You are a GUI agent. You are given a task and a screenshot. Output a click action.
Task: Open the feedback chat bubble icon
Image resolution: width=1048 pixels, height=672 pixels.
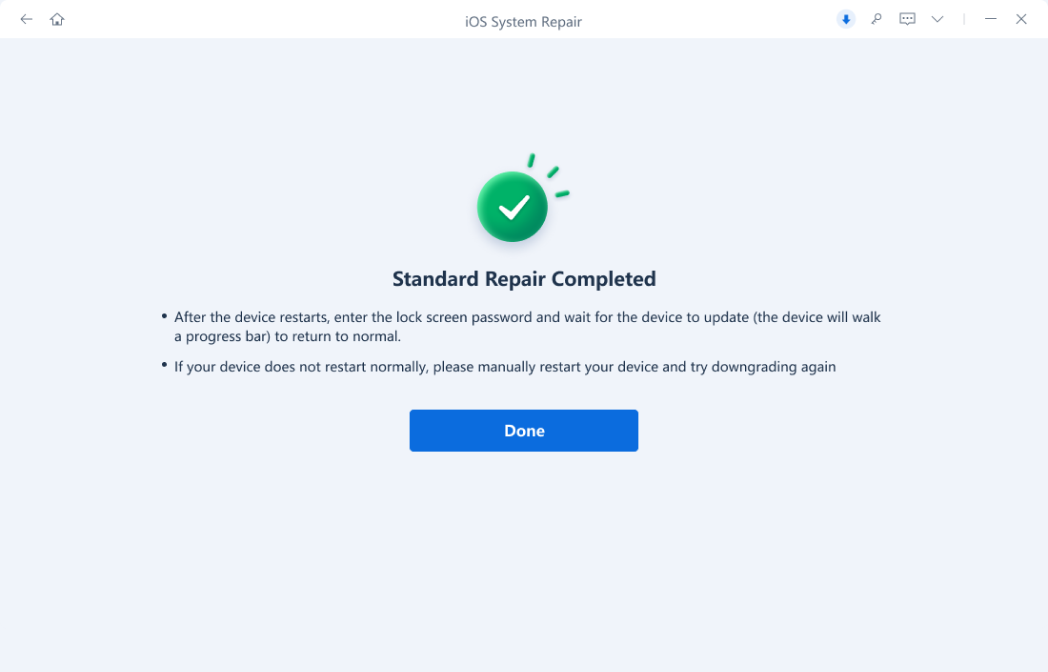907,19
